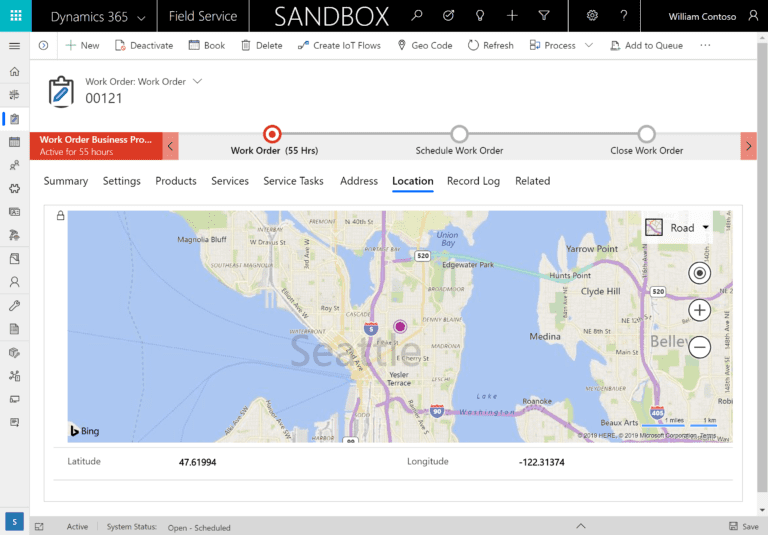The image size is (768, 535).
Task: Open the settings gear icon
Action: click(592, 16)
